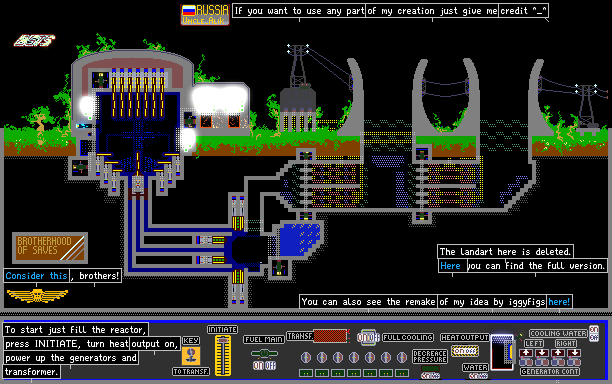Click the Brotherhood of Saves sign
The image size is (612, 384).
pos(50,247)
